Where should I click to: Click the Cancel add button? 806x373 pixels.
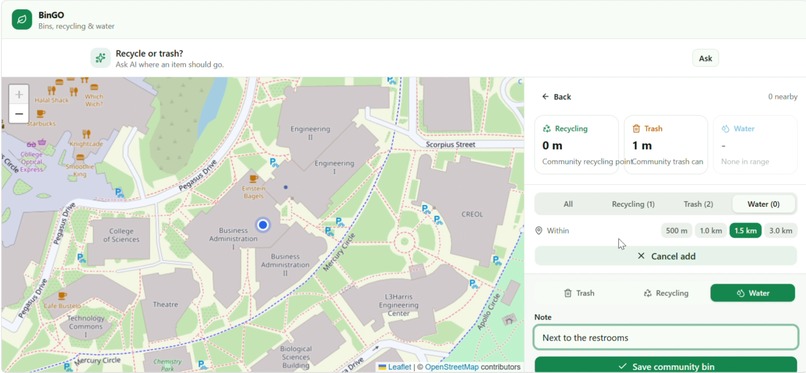point(666,256)
